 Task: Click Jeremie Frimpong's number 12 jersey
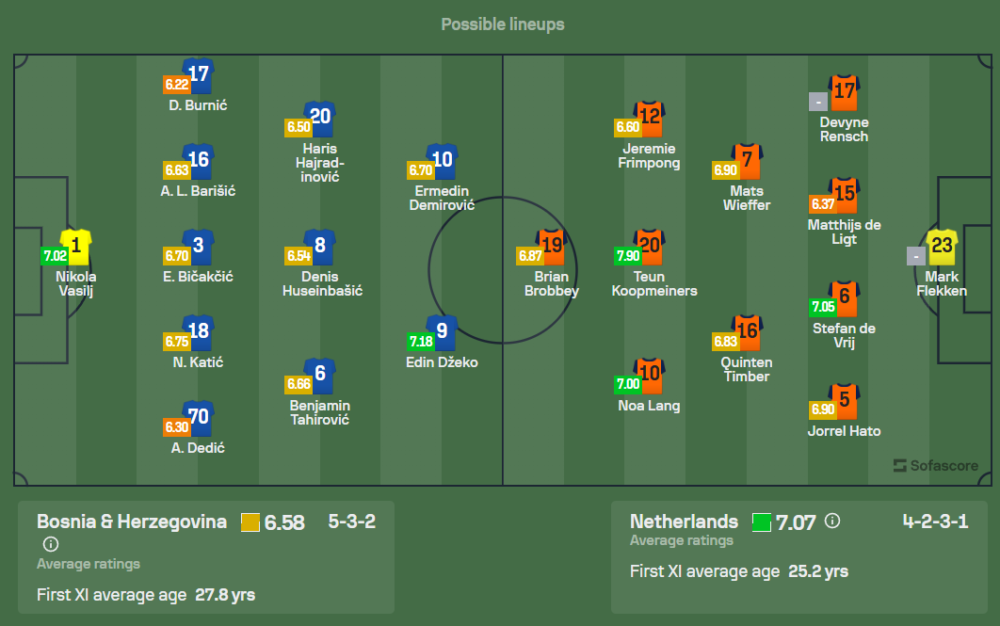(649, 119)
